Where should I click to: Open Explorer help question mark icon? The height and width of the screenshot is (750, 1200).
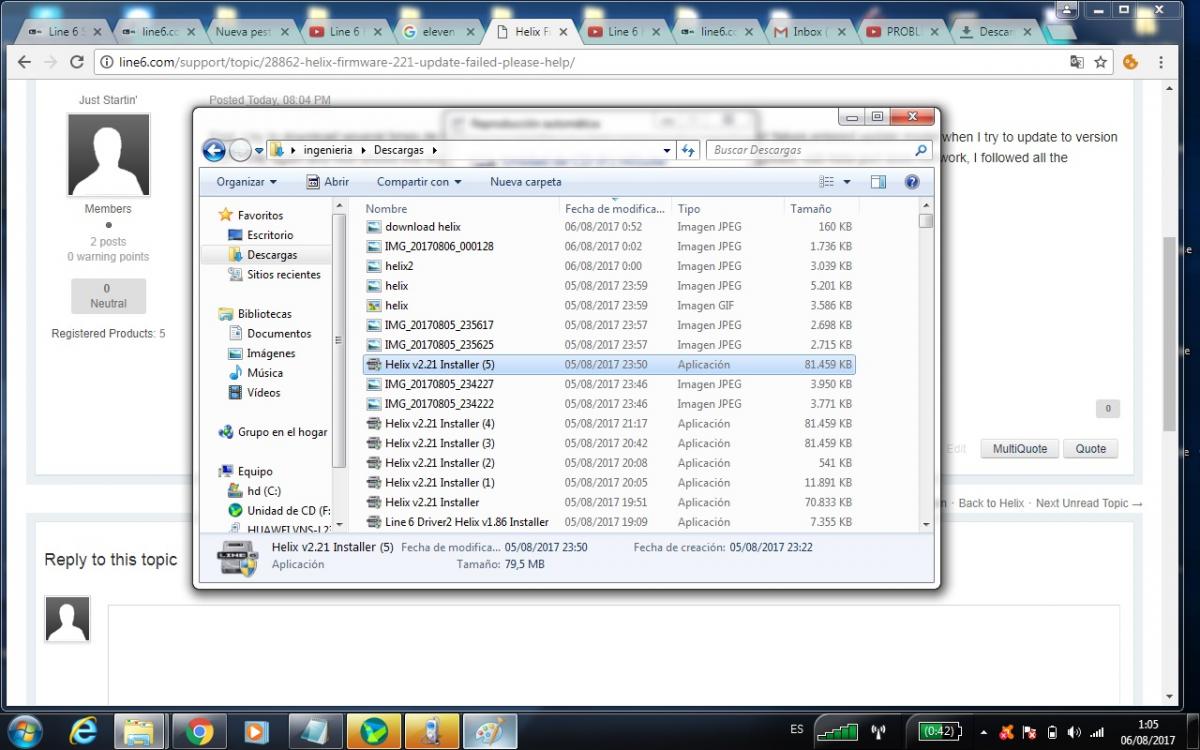(912, 182)
